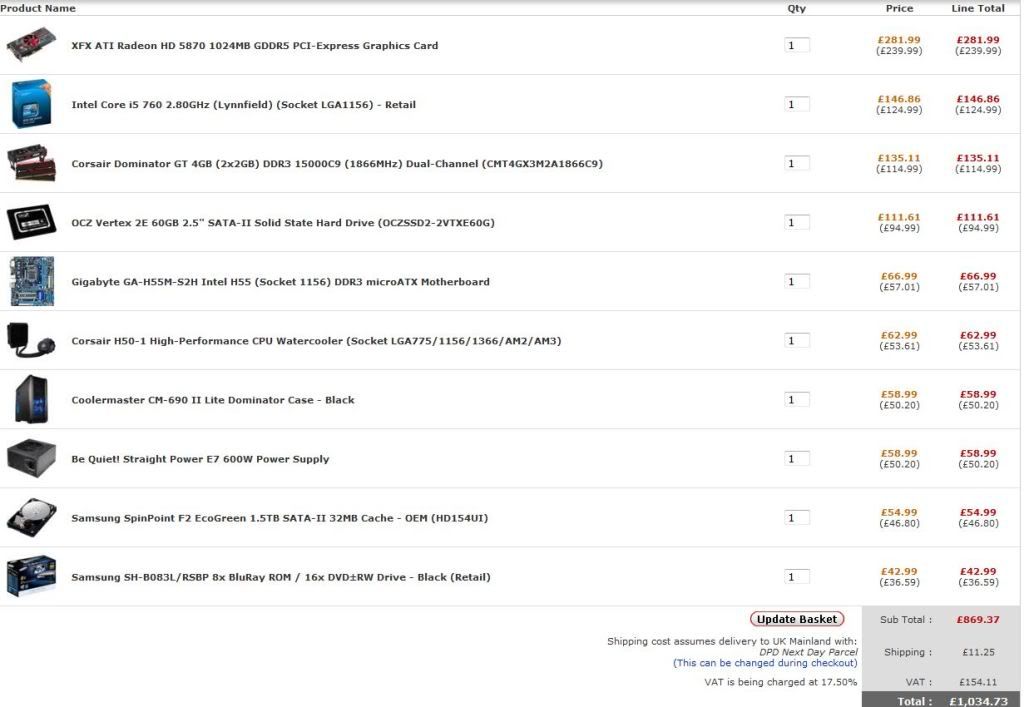Click the £62.99 line total for Corsair H50-1
The image size is (1024, 707).
pyautogui.click(x=978, y=335)
